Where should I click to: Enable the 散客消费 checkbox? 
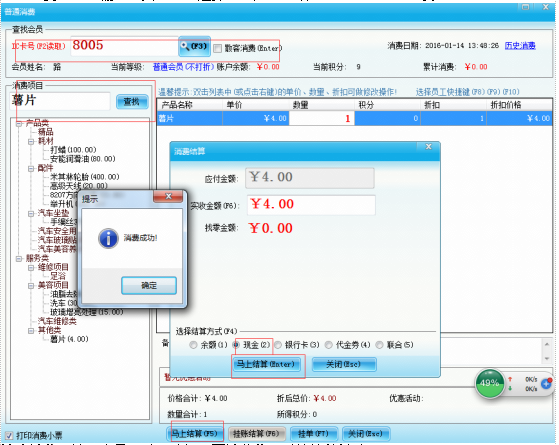pyautogui.click(x=217, y=48)
